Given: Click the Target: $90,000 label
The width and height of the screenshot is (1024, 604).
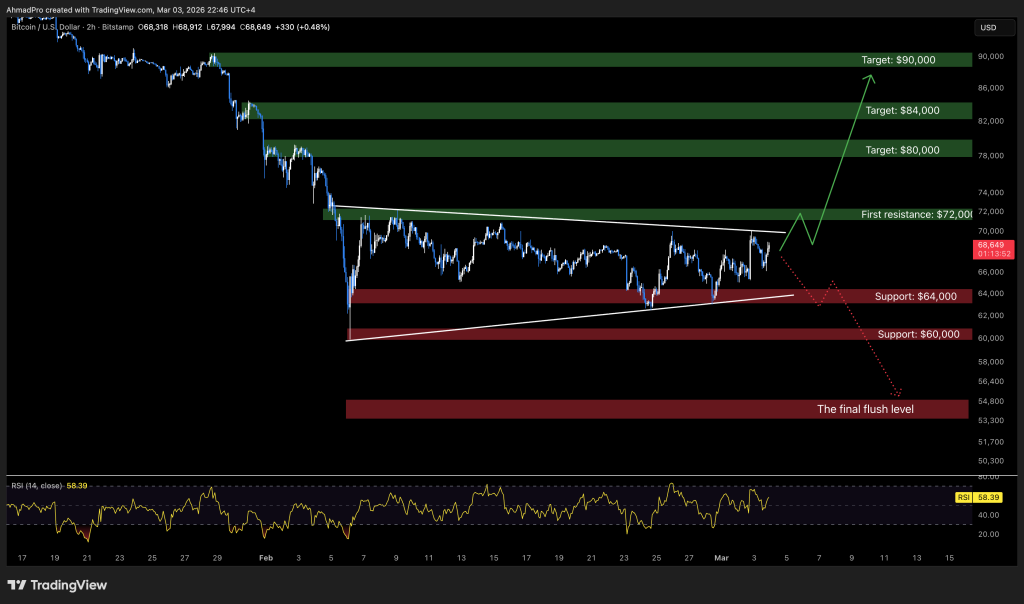Looking at the screenshot, I should click(x=900, y=60).
